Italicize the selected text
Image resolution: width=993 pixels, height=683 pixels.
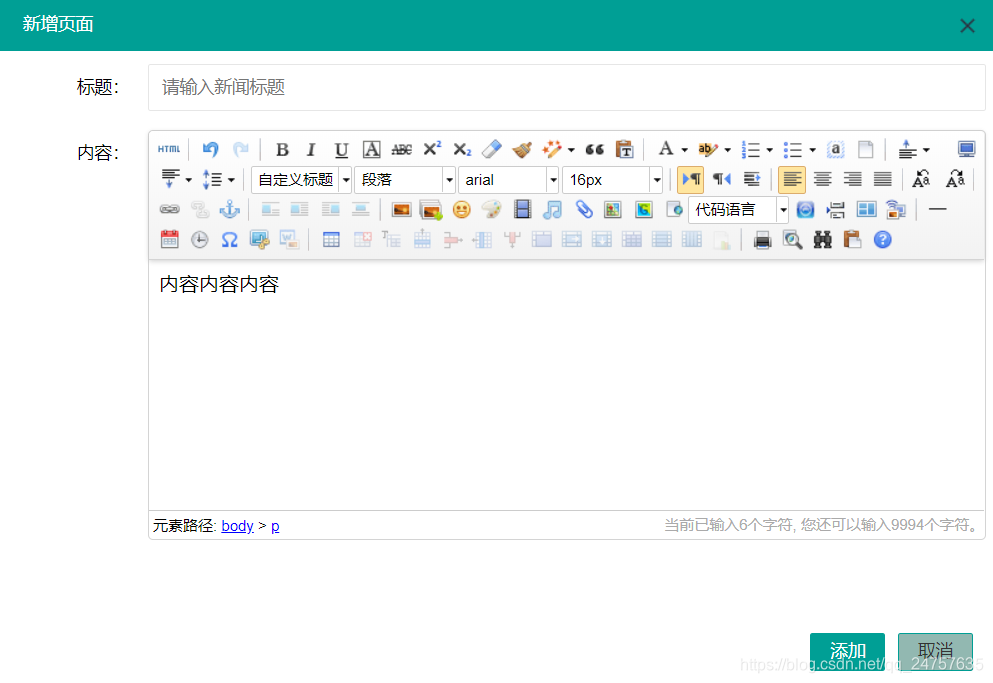coord(311,148)
